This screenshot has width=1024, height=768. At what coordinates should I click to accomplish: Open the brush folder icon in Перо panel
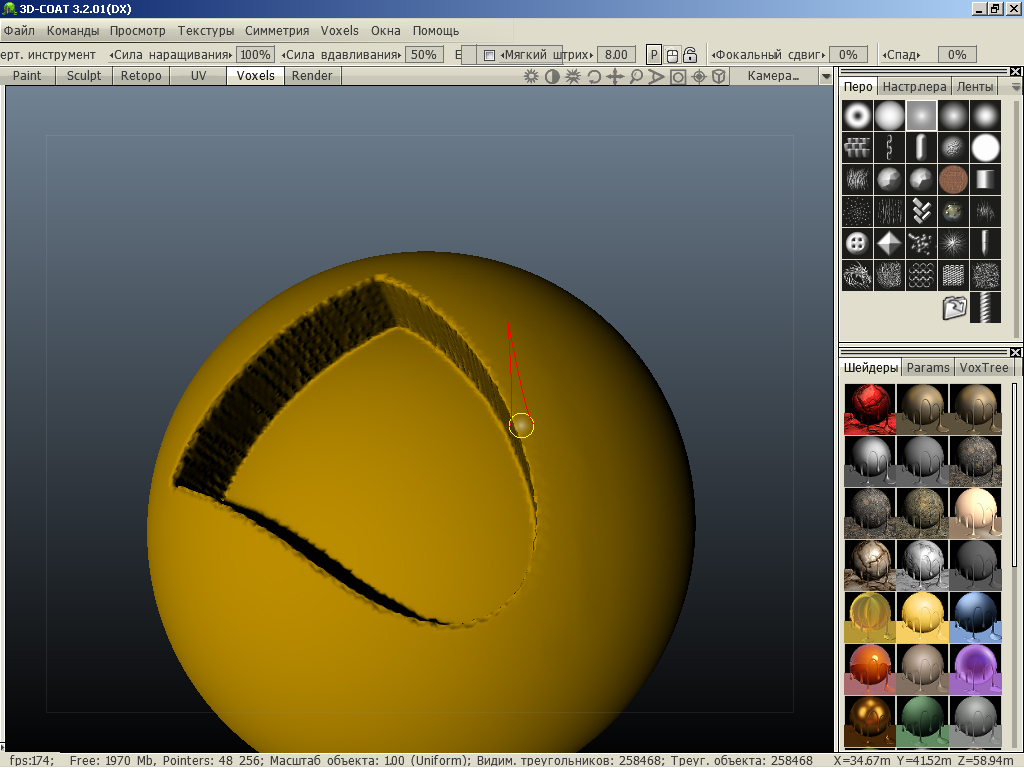tap(954, 308)
